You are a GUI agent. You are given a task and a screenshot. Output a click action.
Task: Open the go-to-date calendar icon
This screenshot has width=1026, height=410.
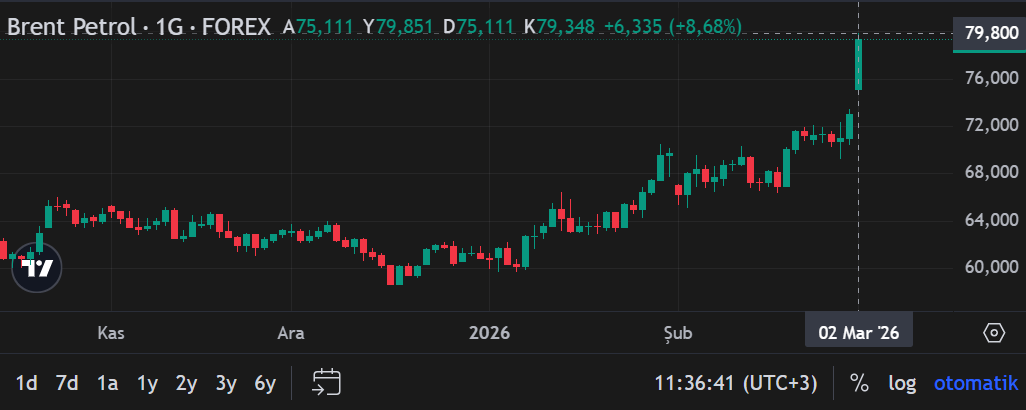(x=326, y=382)
